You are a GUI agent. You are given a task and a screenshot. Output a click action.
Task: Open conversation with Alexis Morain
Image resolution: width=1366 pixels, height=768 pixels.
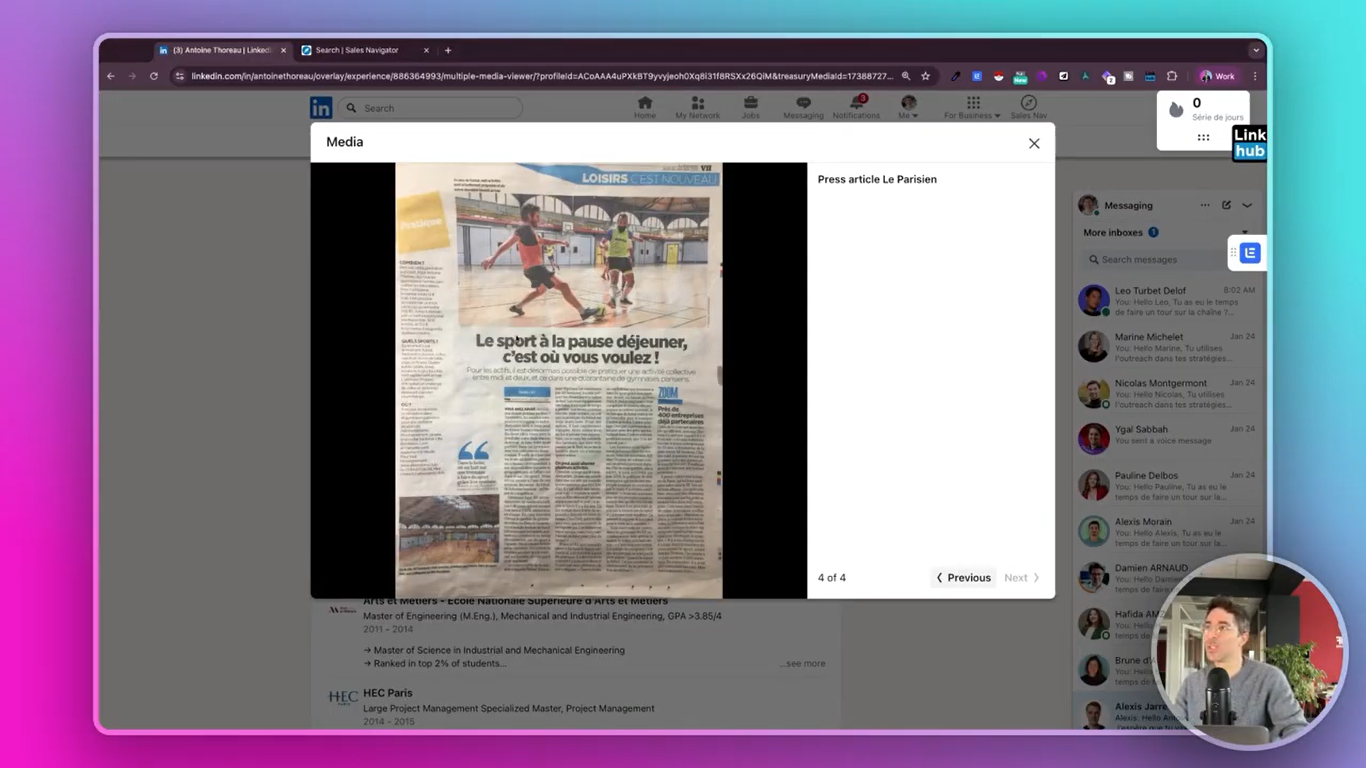(x=1166, y=531)
